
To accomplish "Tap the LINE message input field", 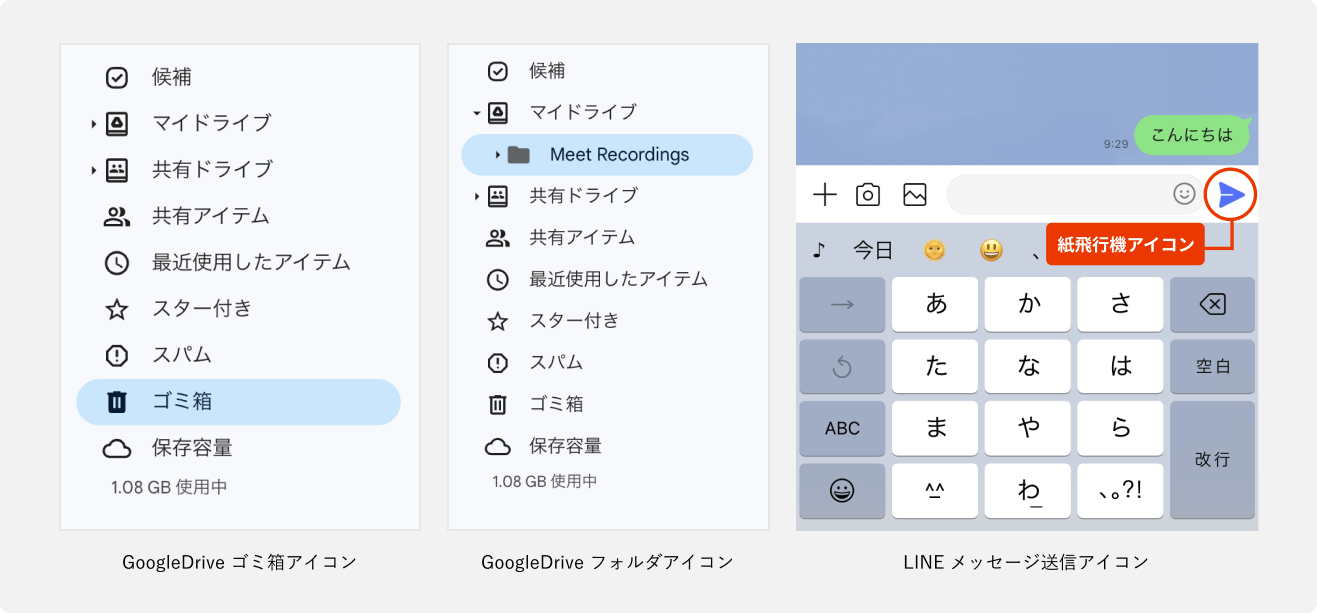I will pyautogui.click(x=1076, y=194).
